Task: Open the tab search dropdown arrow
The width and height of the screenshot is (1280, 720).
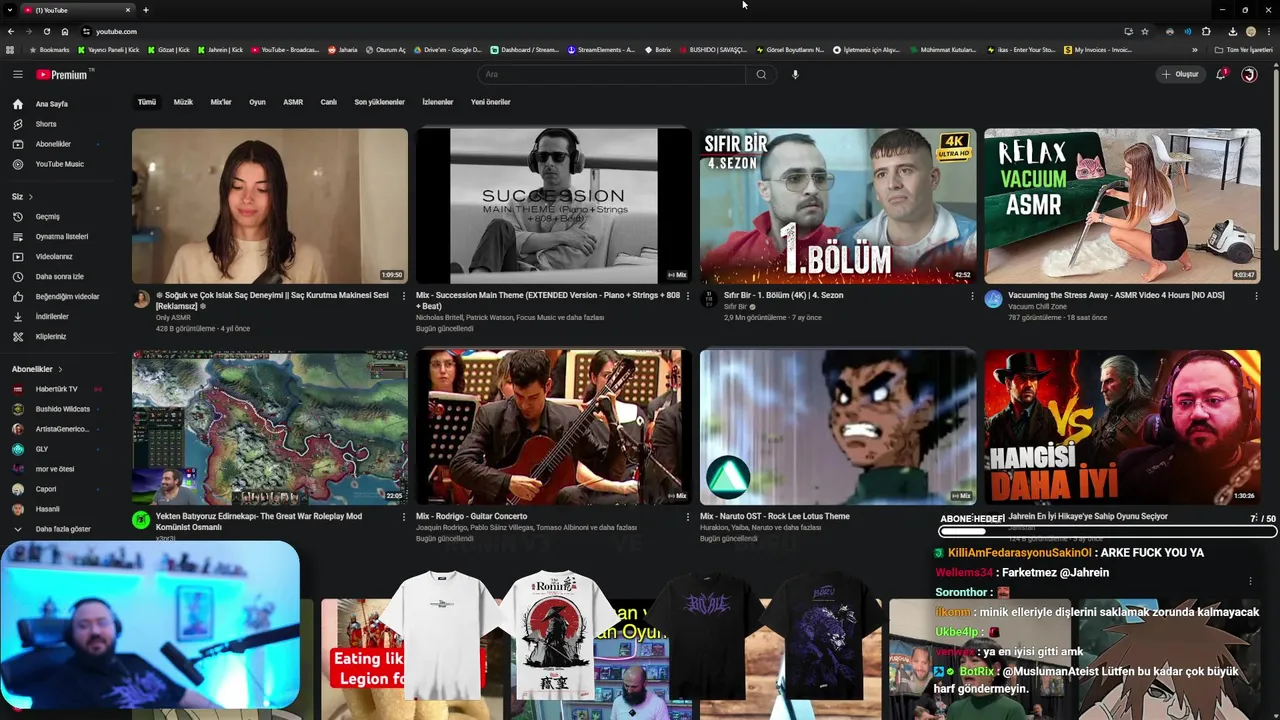Action: coord(9,10)
